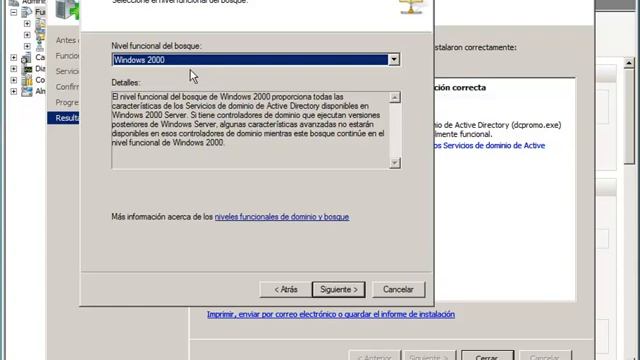
Task: Collapse the Fu tree node in Server Manager
Action: pyautogui.click(x=13, y=12)
